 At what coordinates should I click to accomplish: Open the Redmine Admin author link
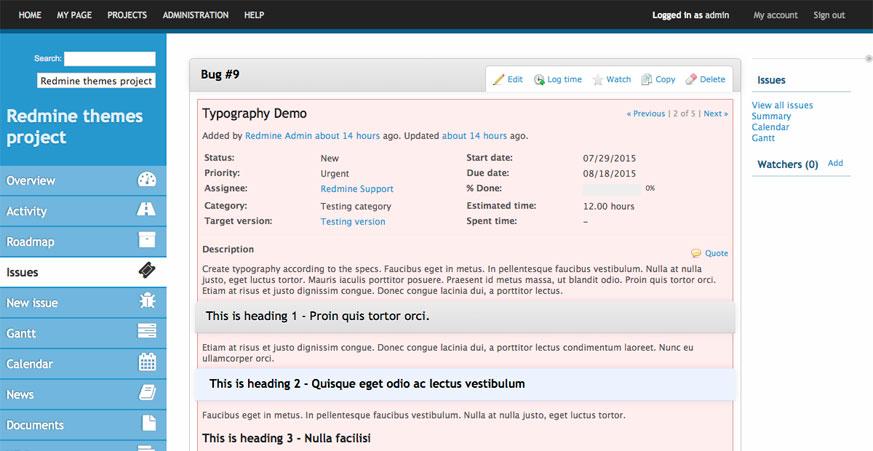coord(278,136)
